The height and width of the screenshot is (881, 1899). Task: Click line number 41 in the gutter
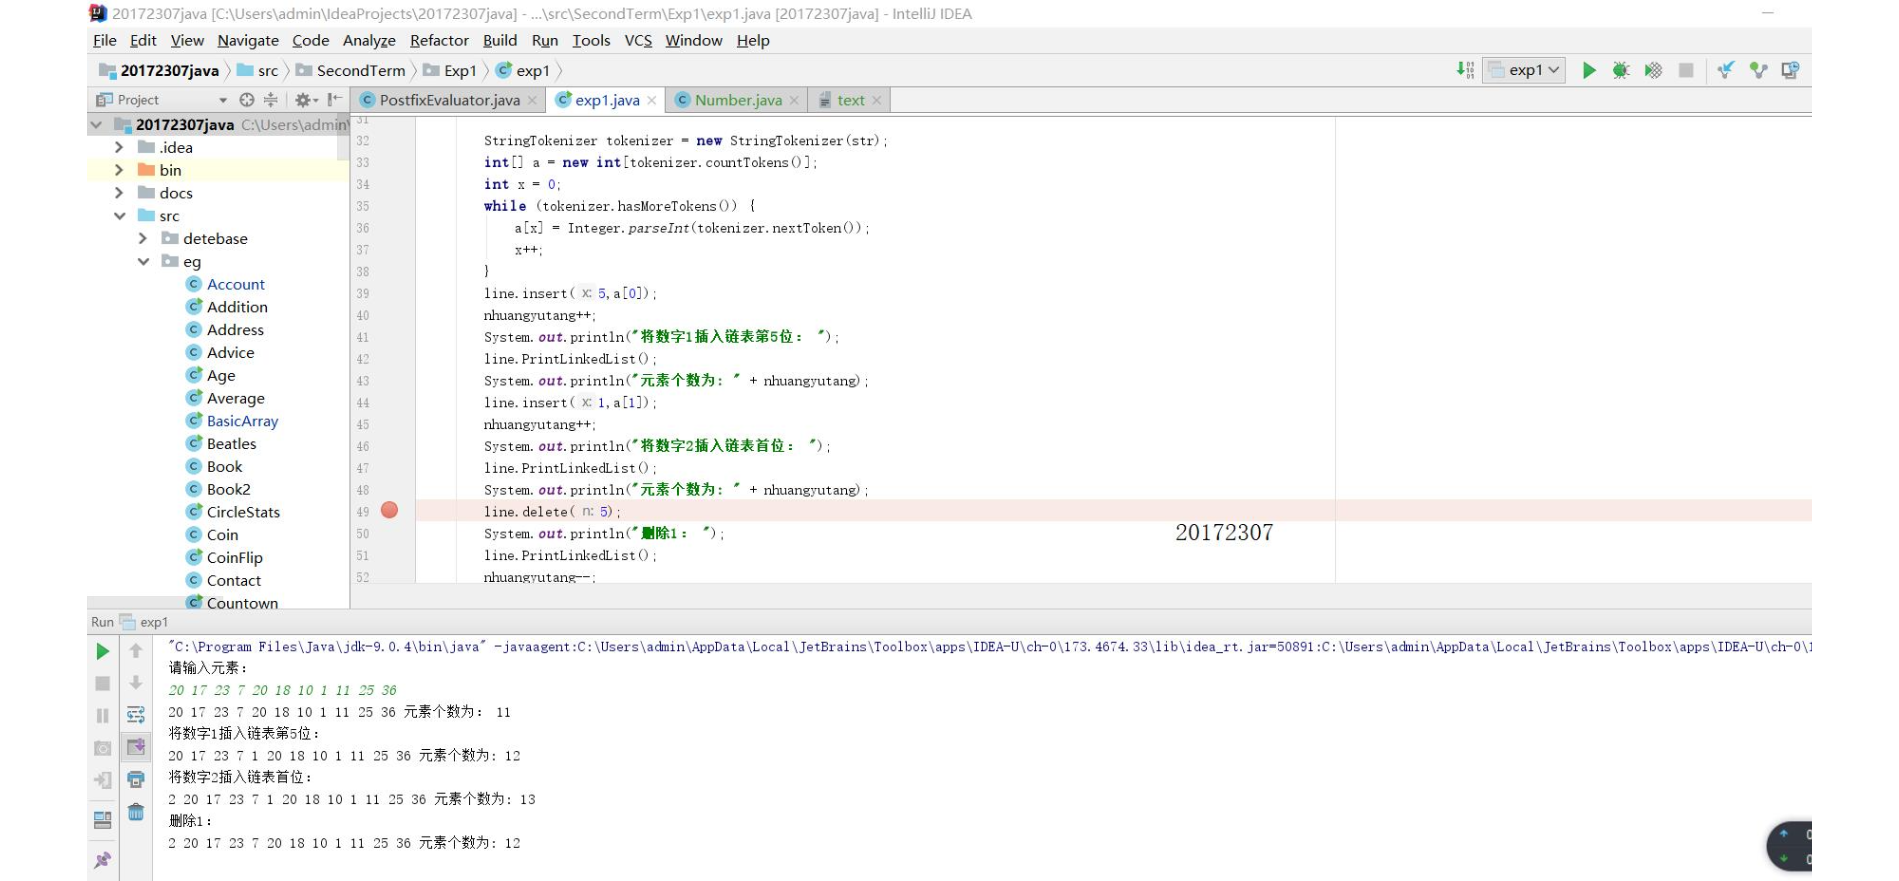tap(362, 338)
